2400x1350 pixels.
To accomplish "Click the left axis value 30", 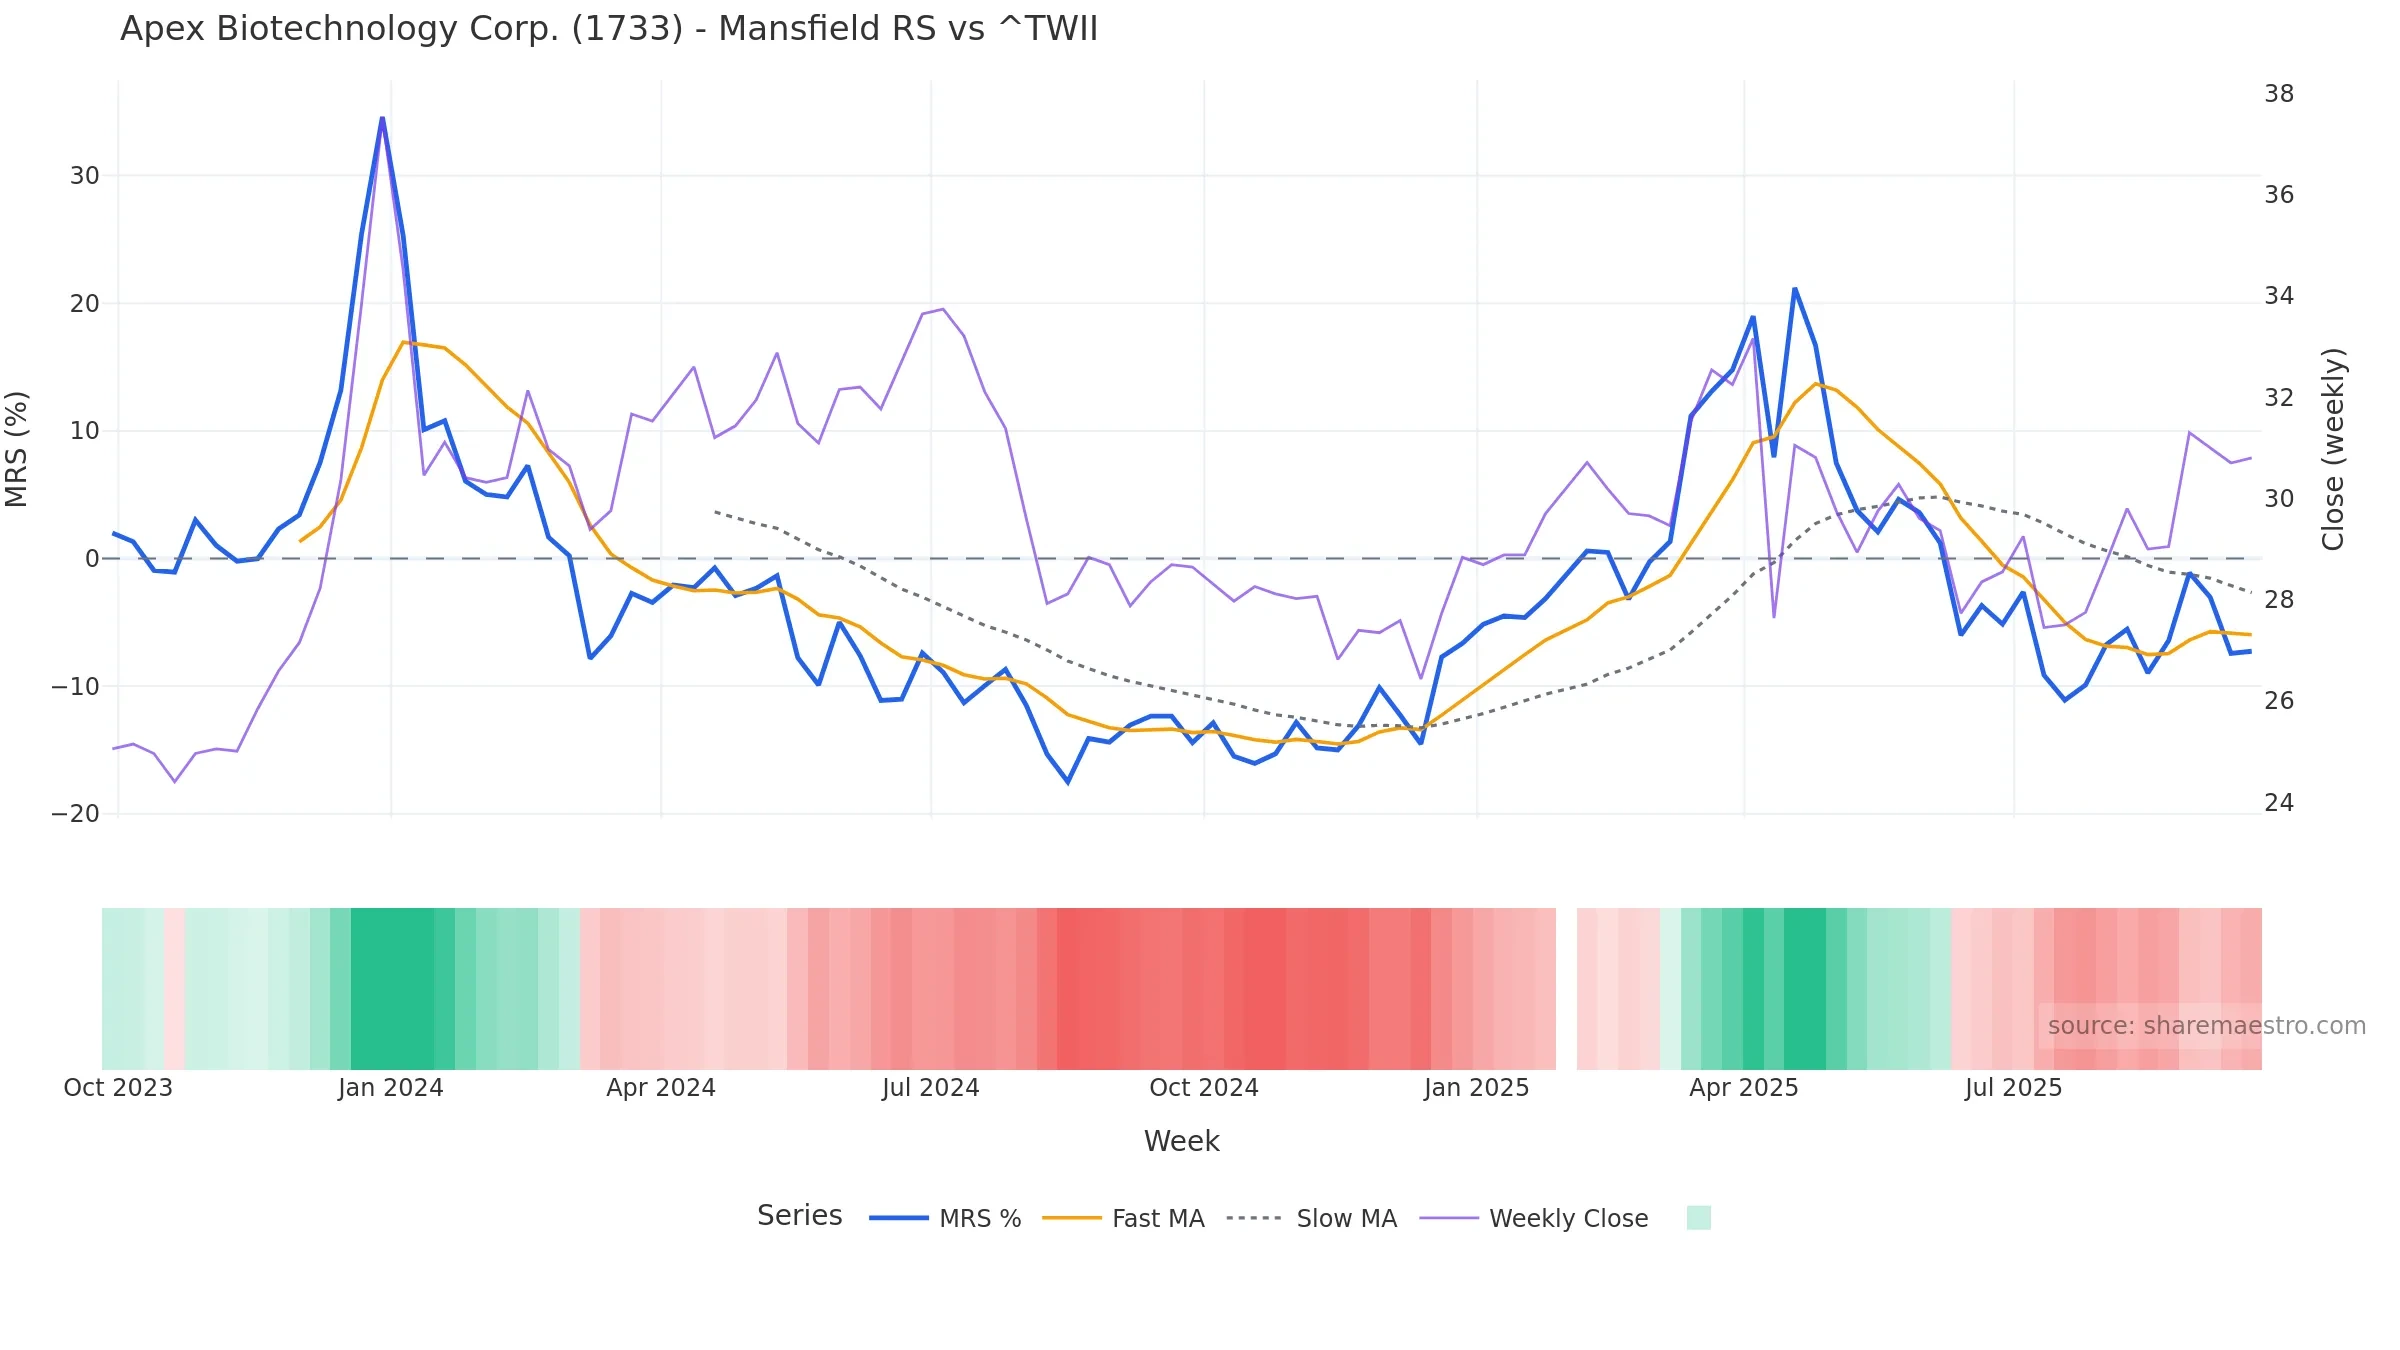I will pos(85,176).
